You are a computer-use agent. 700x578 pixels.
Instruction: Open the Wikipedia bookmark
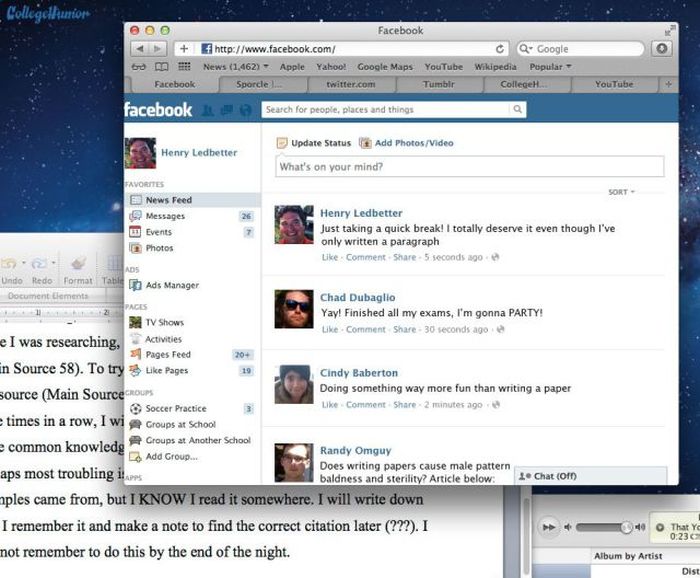495,67
